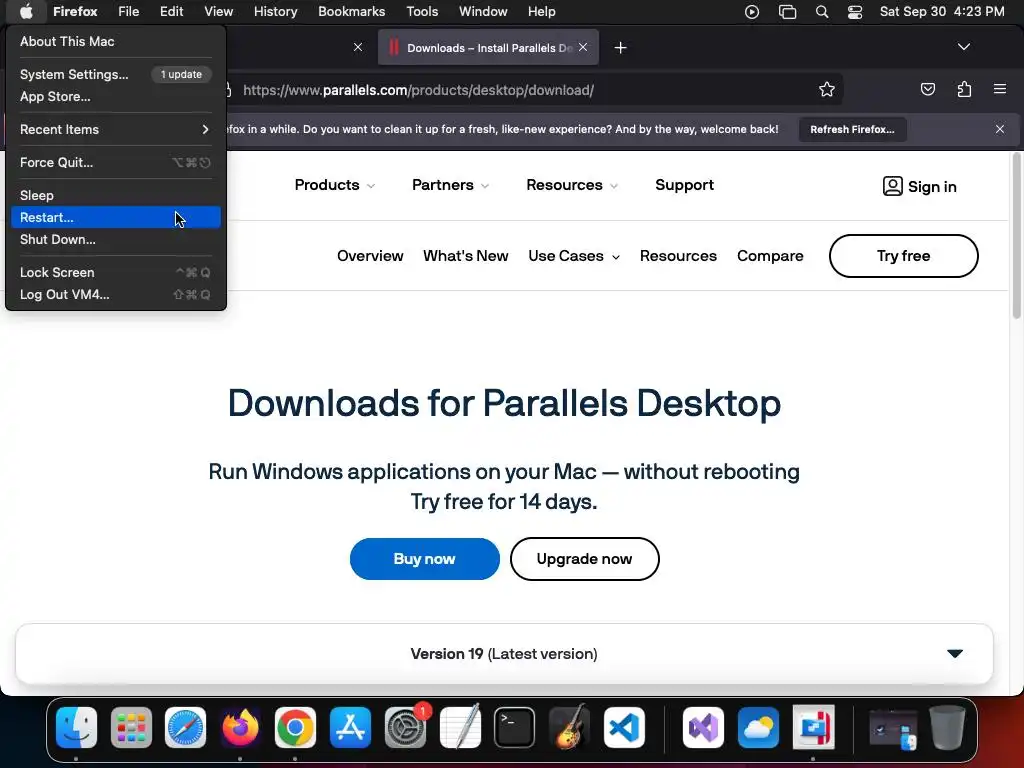The width and height of the screenshot is (1024, 768).
Task: Open System Settings from the Dock
Action: (406, 727)
